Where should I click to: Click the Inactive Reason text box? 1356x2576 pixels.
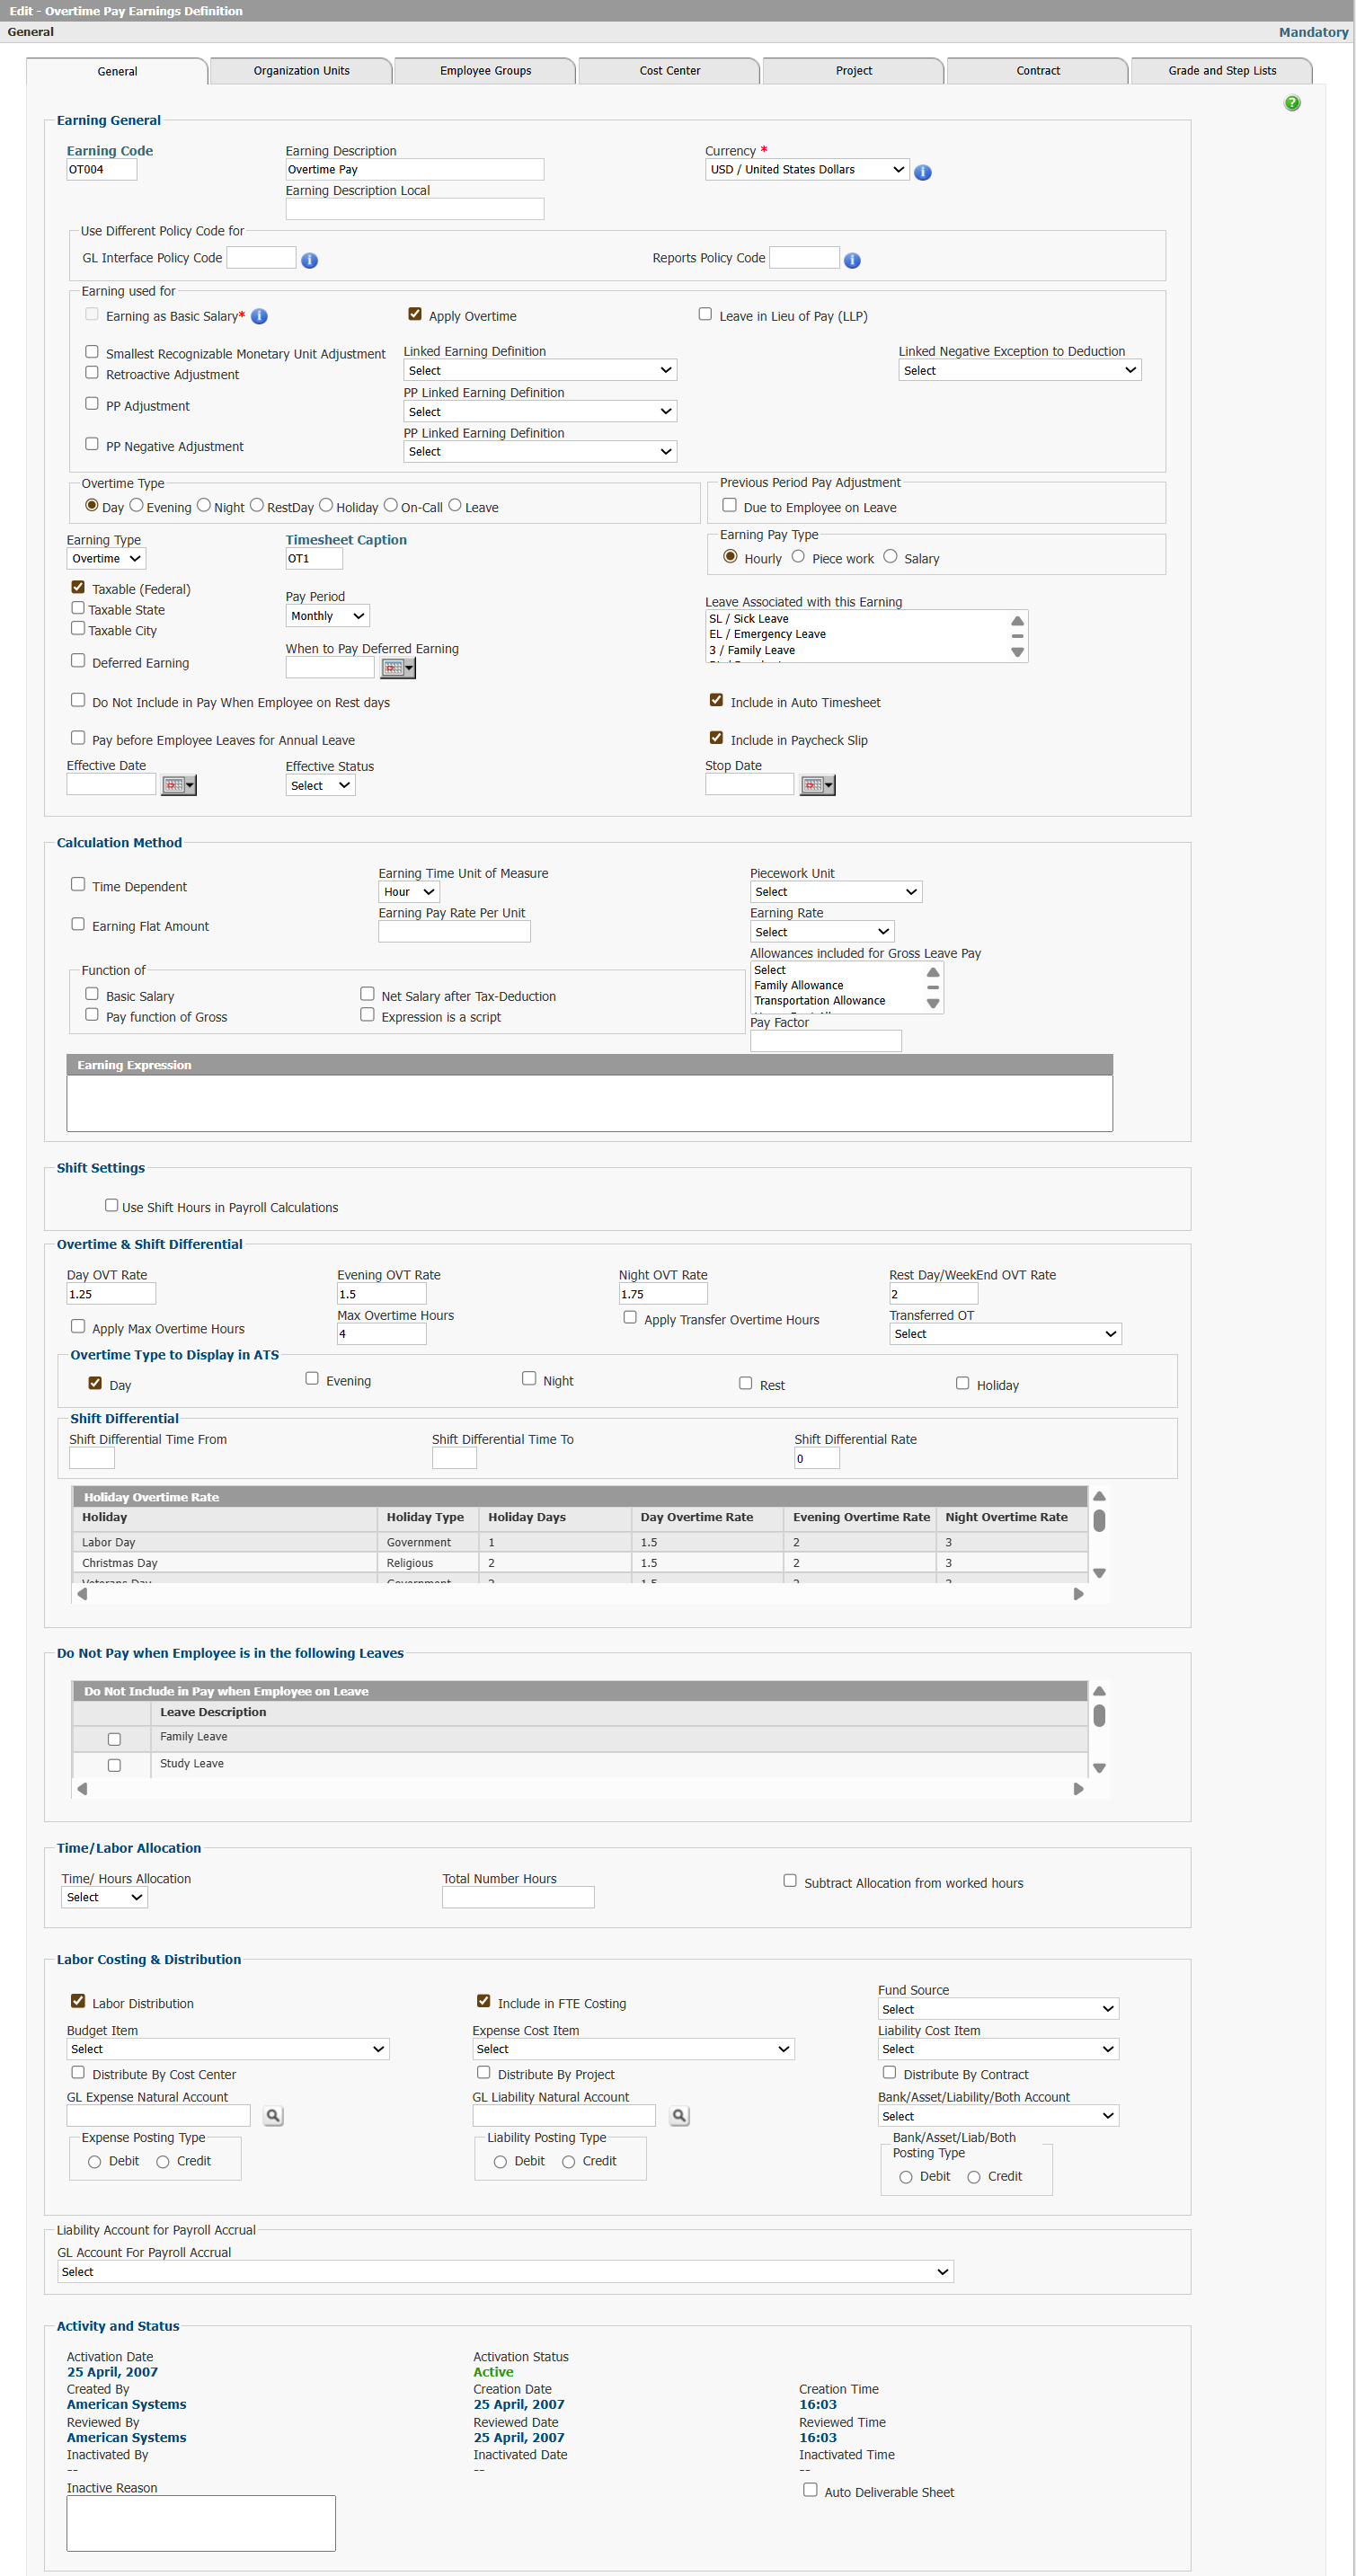click(201, 2522)
